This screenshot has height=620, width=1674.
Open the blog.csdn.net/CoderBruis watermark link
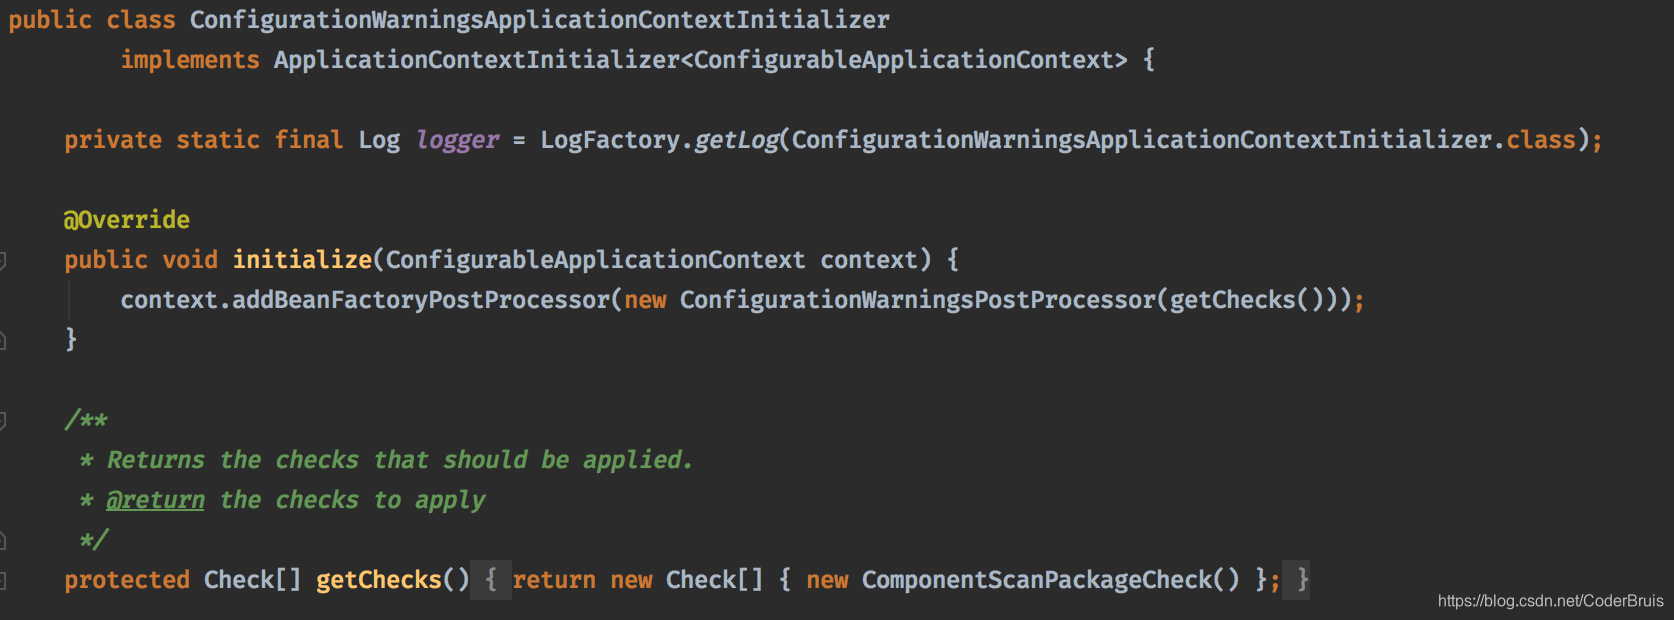click(x=1550, y=601)
